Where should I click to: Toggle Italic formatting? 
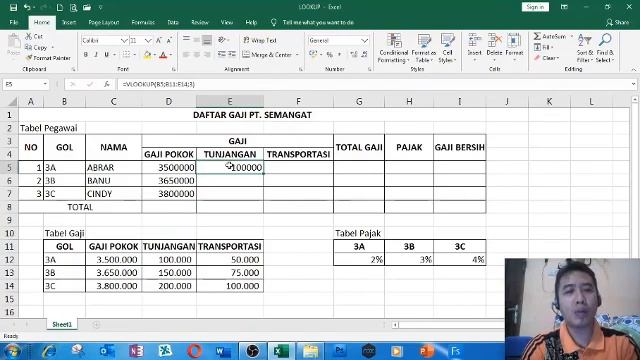click(96, 55)
